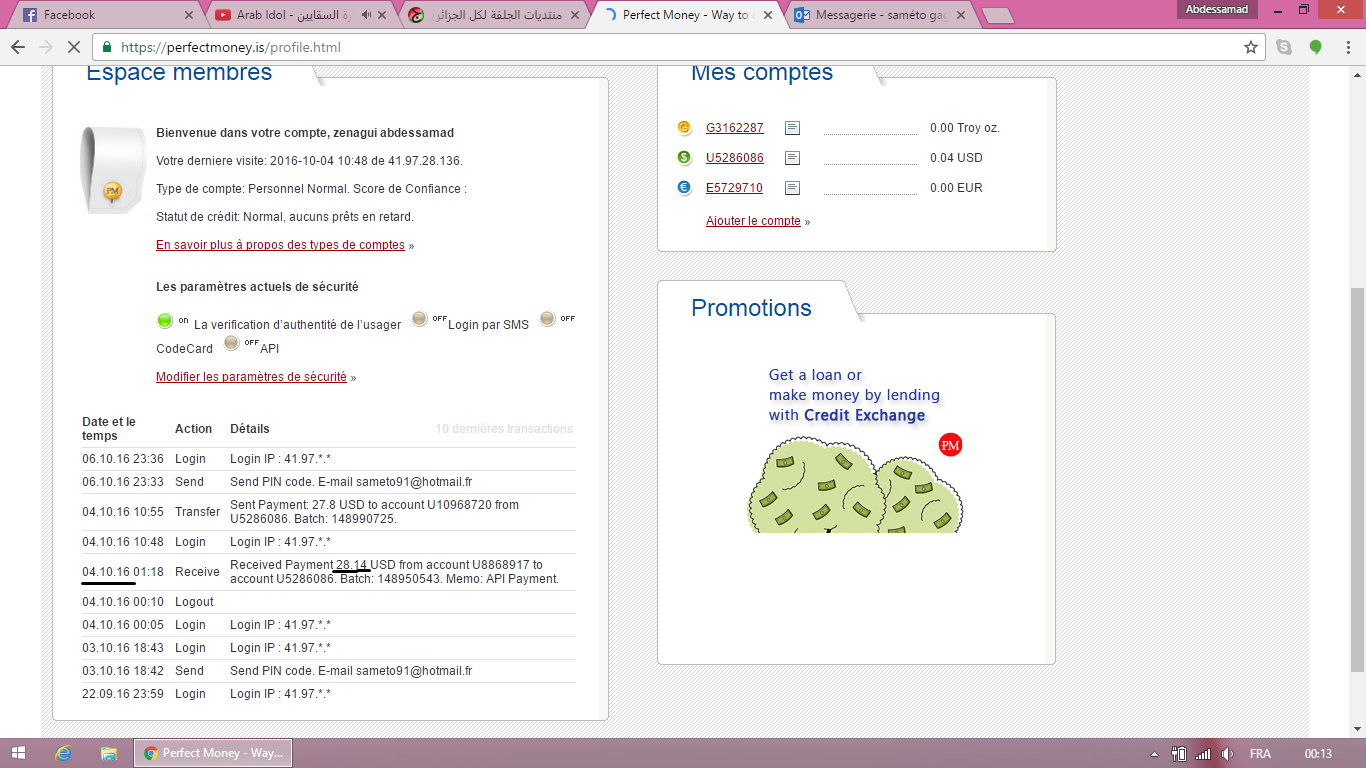Viewport: 1366px width, 768px height.
Task: Select the 04.10.16 10:55 Transfer row
Action: (329, 512)
